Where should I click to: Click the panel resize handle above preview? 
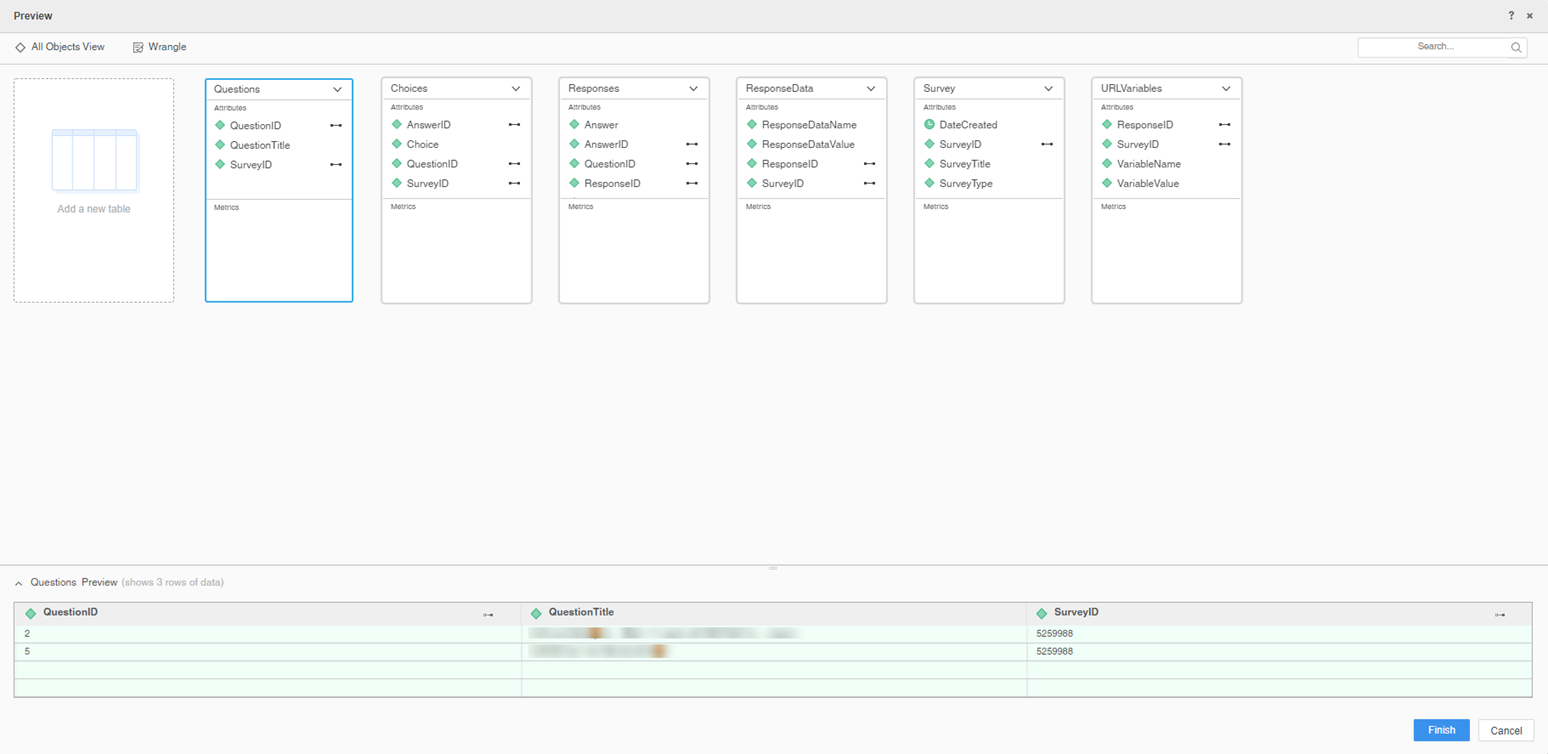pyautogui.click(x=773, y=568)
